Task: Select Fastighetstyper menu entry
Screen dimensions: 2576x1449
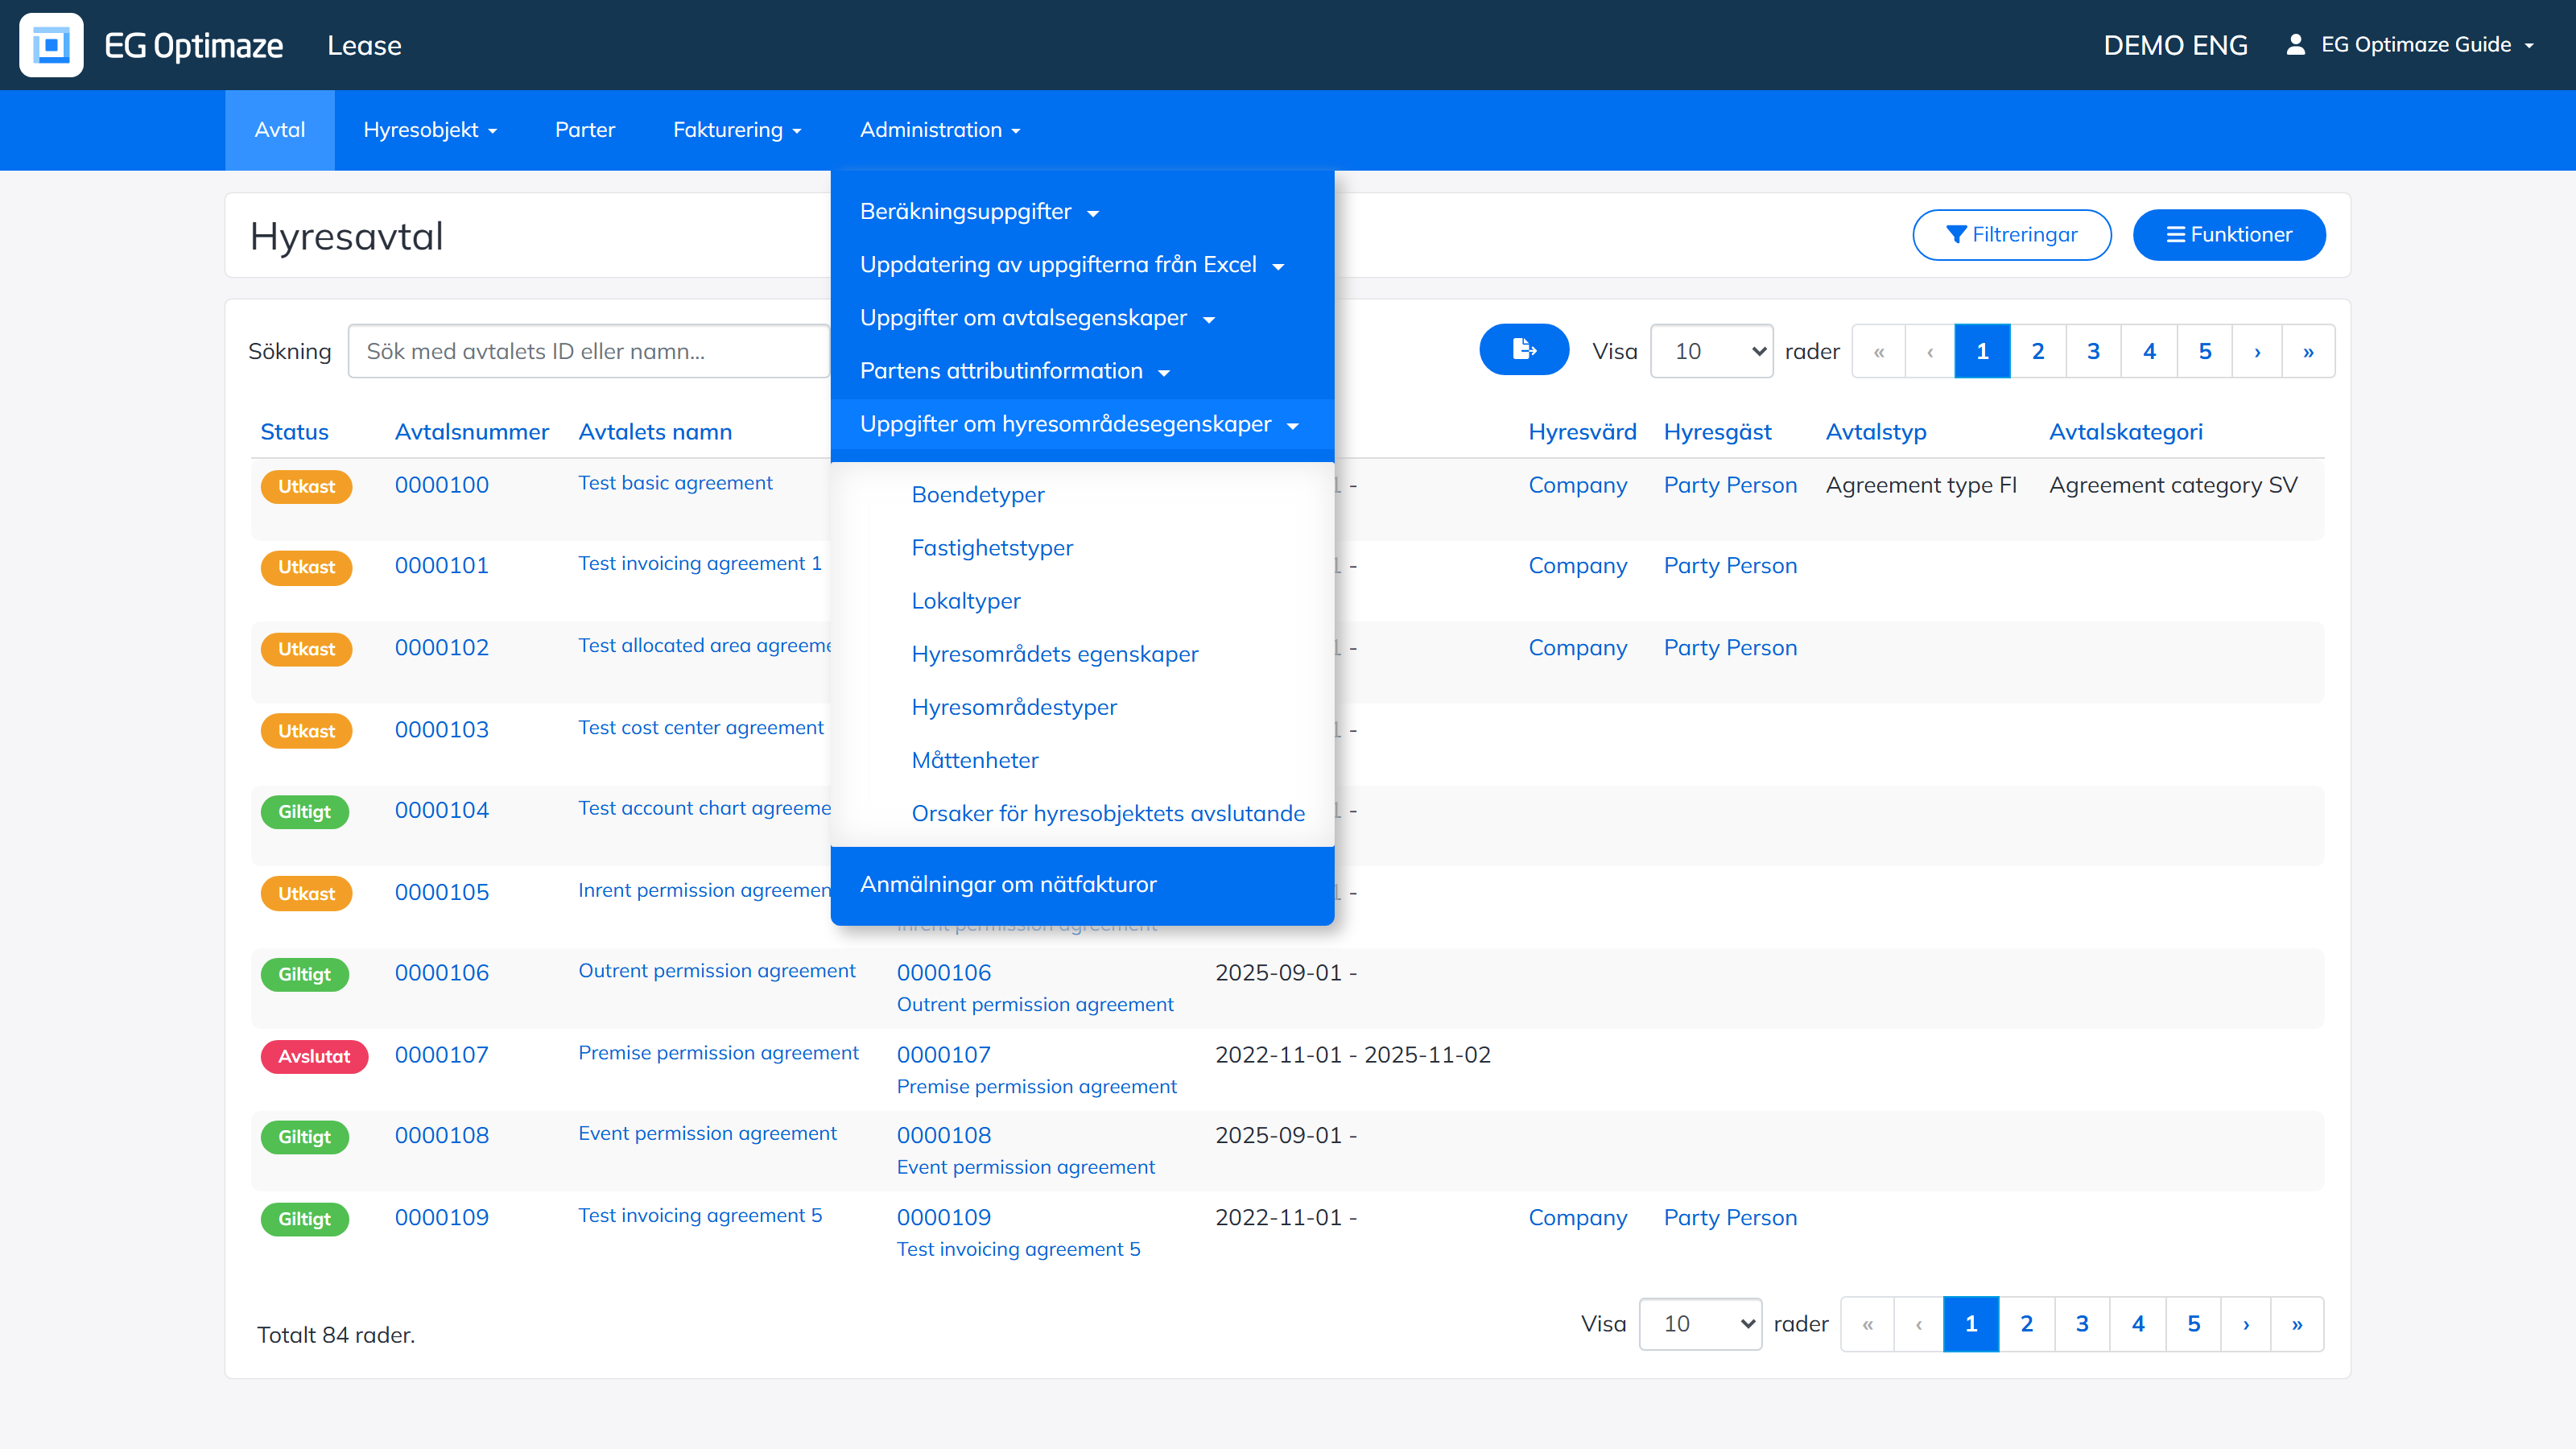Action: [992, 548]
